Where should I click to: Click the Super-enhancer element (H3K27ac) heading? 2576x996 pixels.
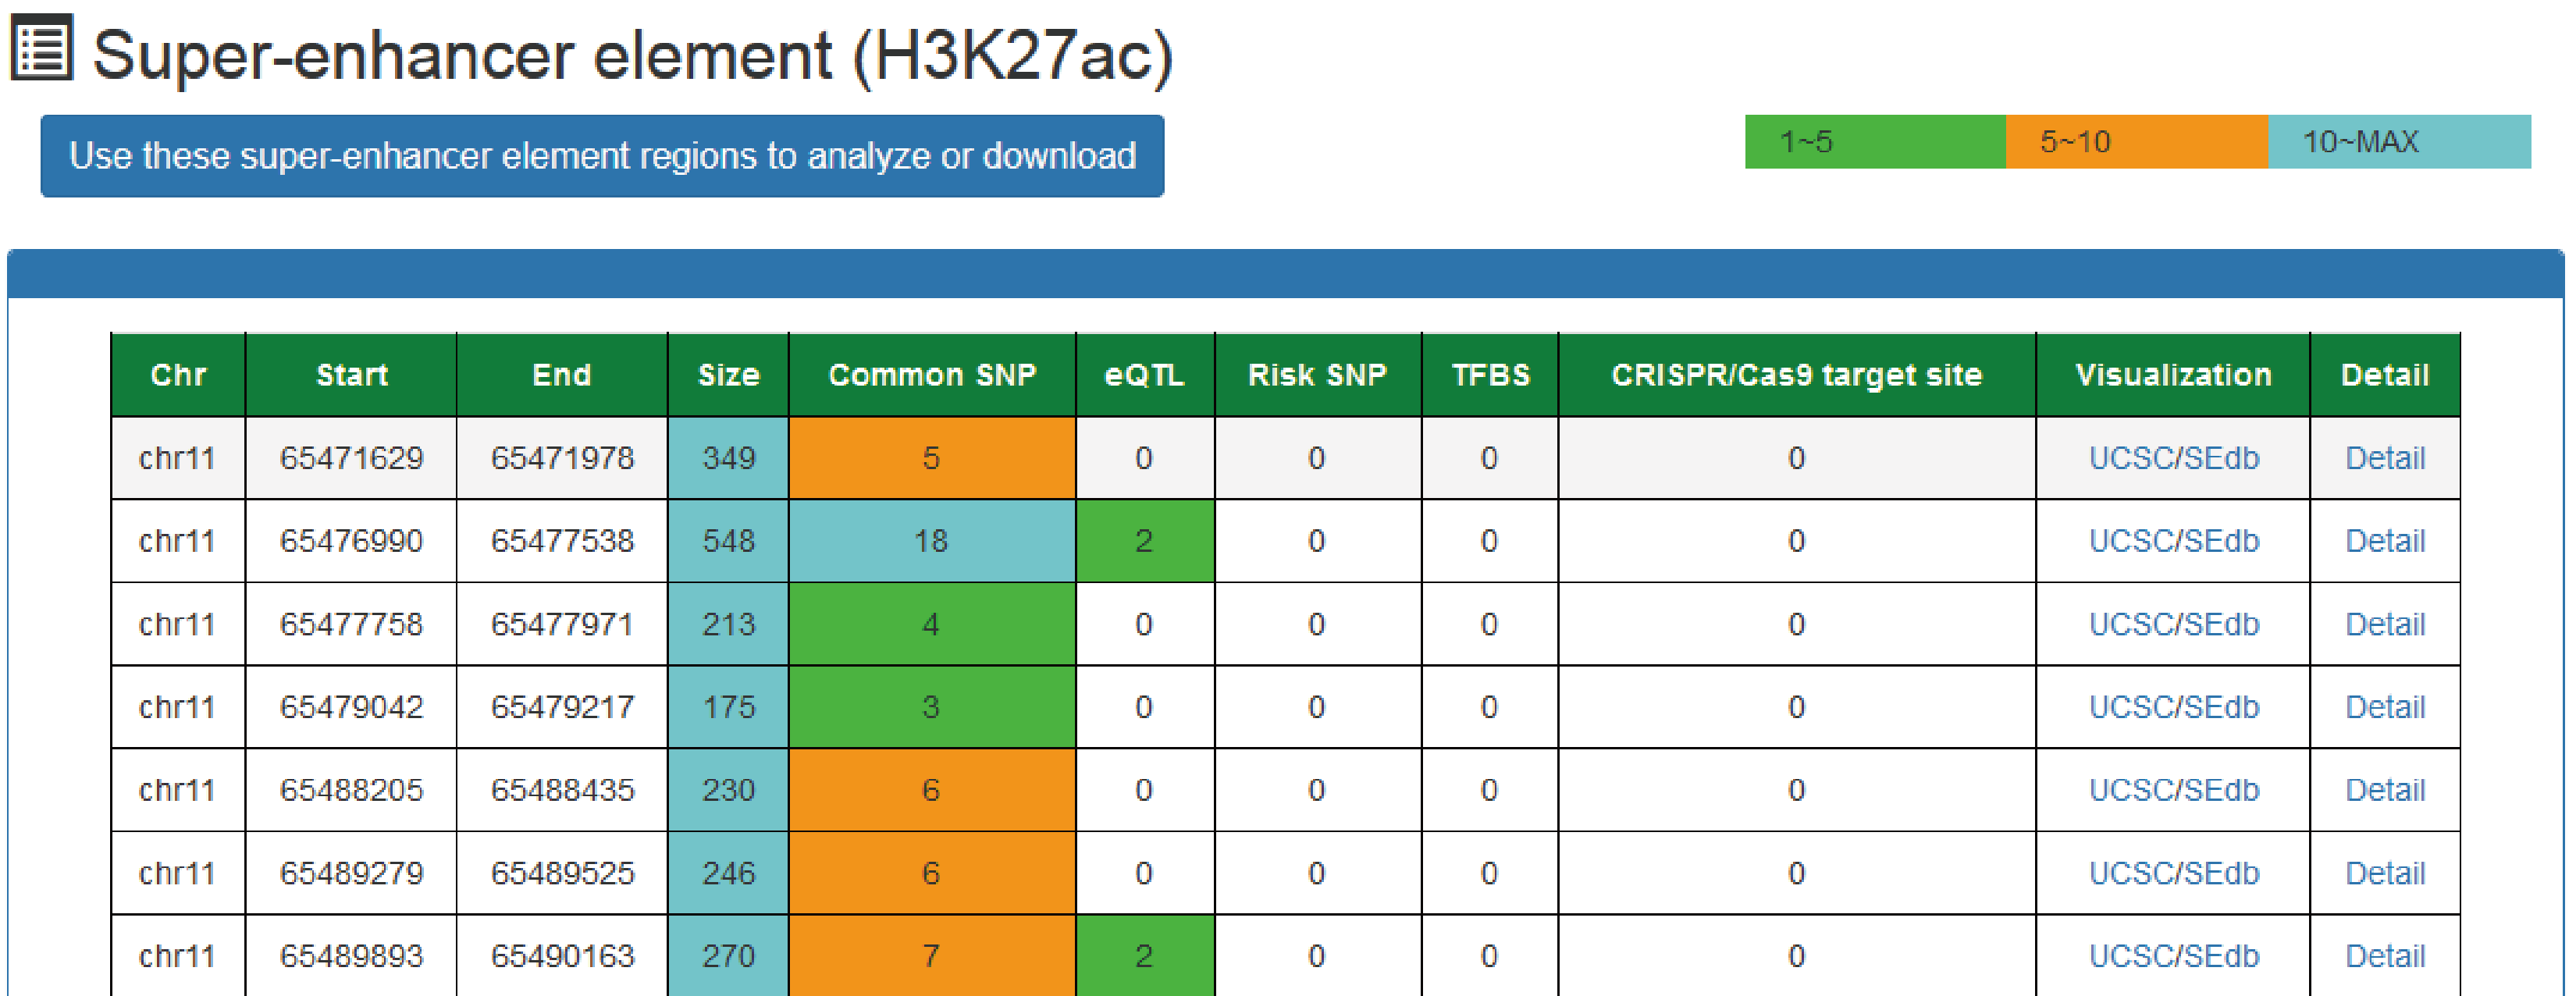(x=633, y=55)
